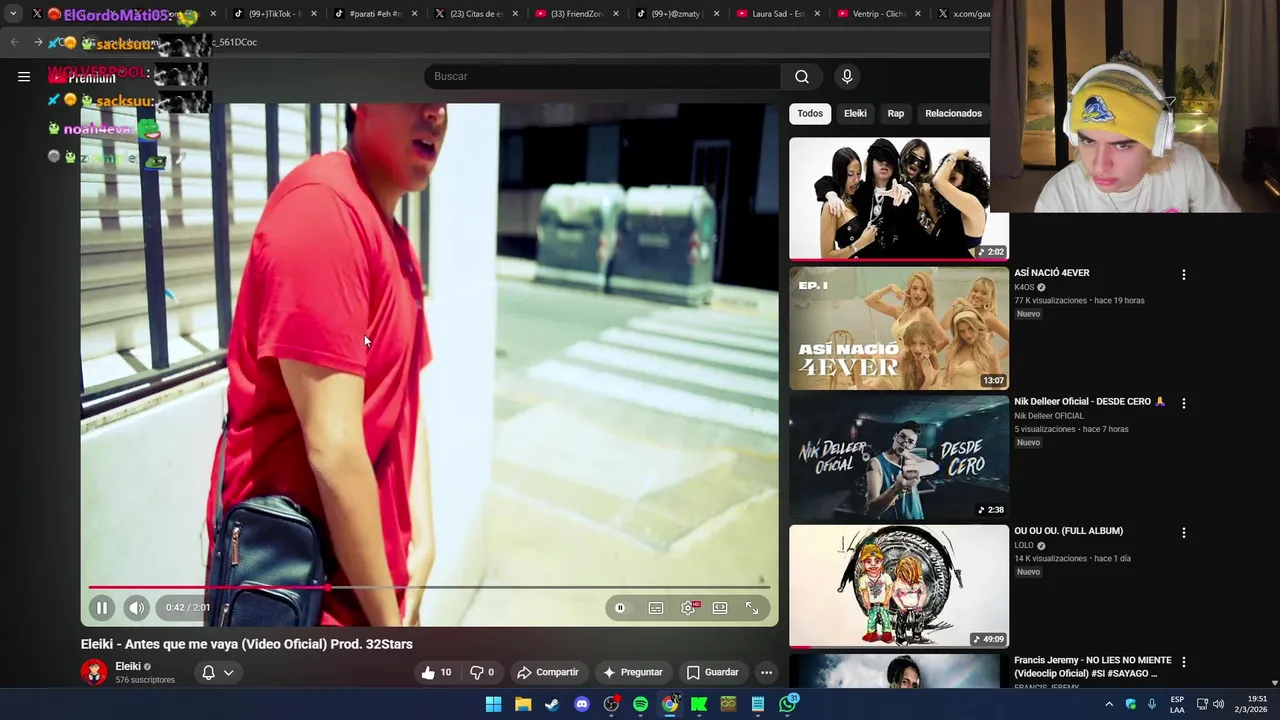Viewport: 1280px width, 720px height.
Task: Click the Guardar save button
Action: click(712, 672)
